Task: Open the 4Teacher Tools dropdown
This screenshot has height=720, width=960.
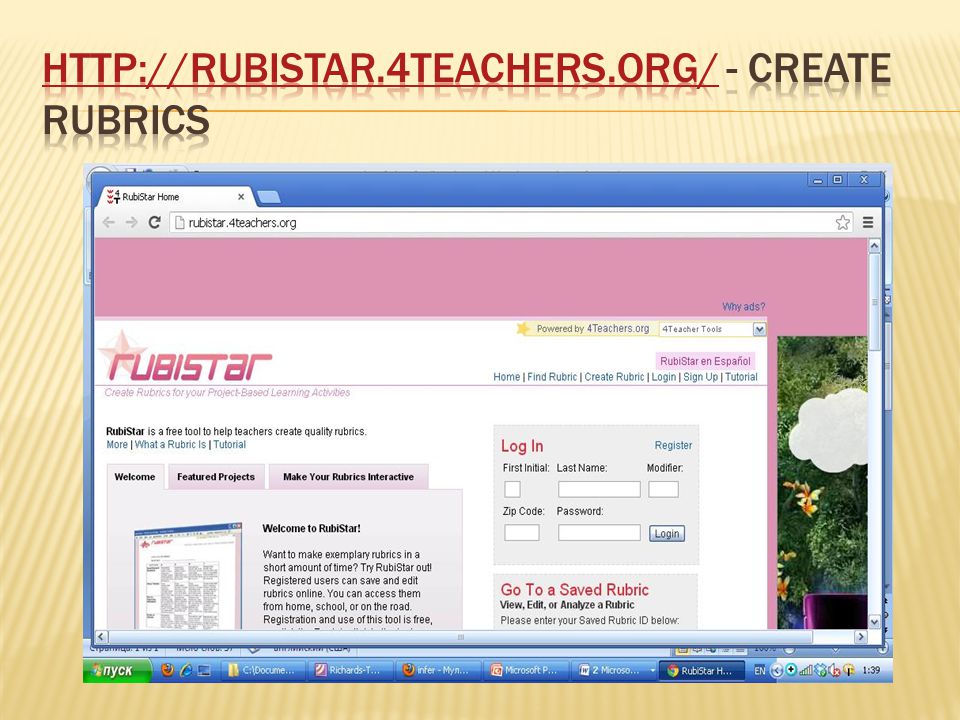Action: tap(713, 329)
